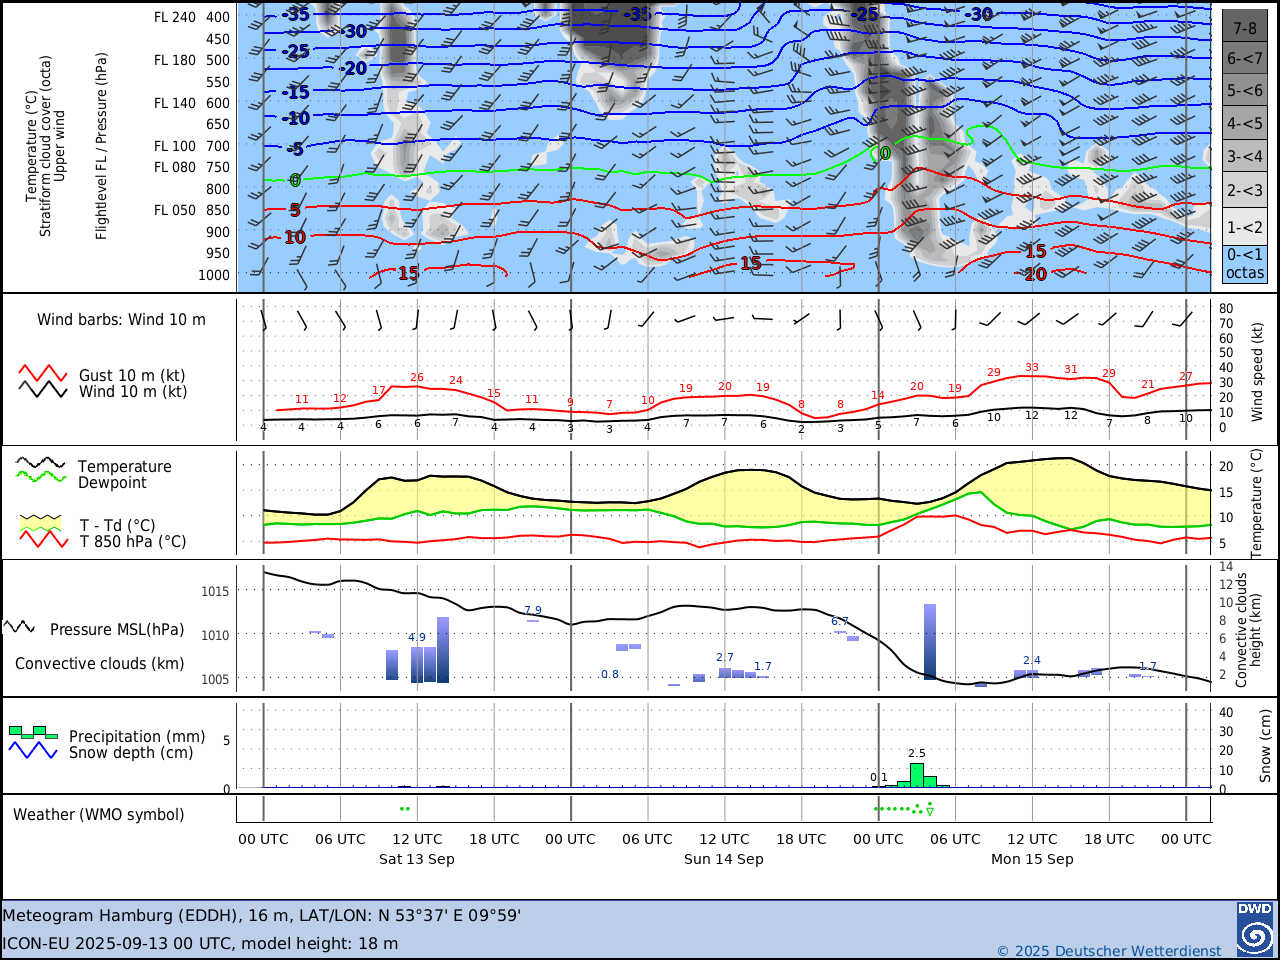Select the 1-<2 octas legend swatch
This screenshot has width=1280, height=960.
(x=1245, y=227)
